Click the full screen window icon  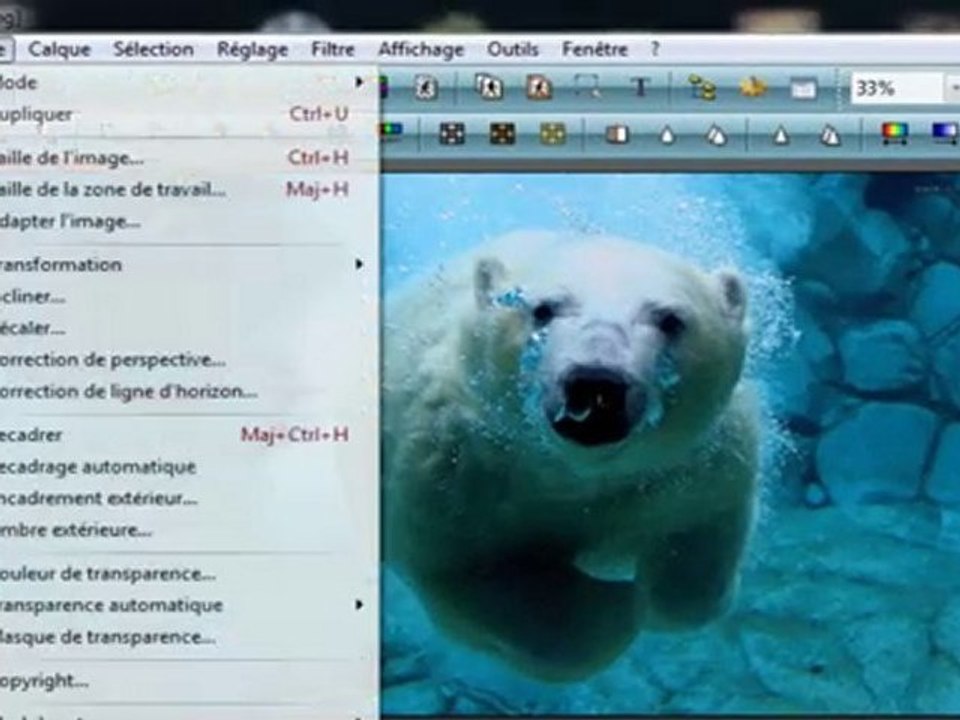coord(803,89)
